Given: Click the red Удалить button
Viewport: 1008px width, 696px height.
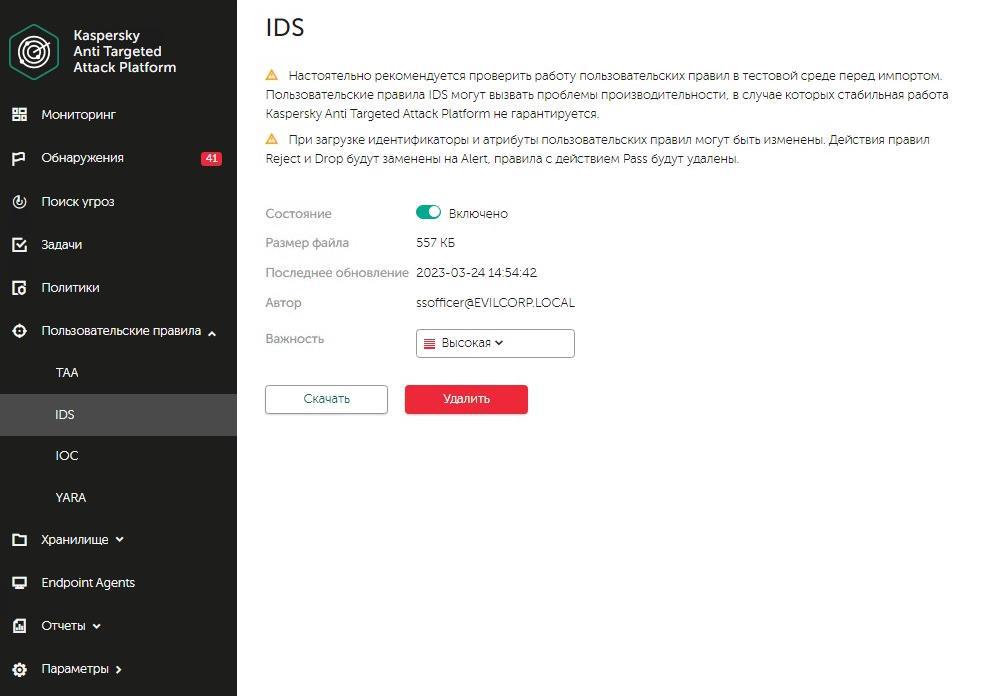Looking at the screenshot, I should coord(466,399).
